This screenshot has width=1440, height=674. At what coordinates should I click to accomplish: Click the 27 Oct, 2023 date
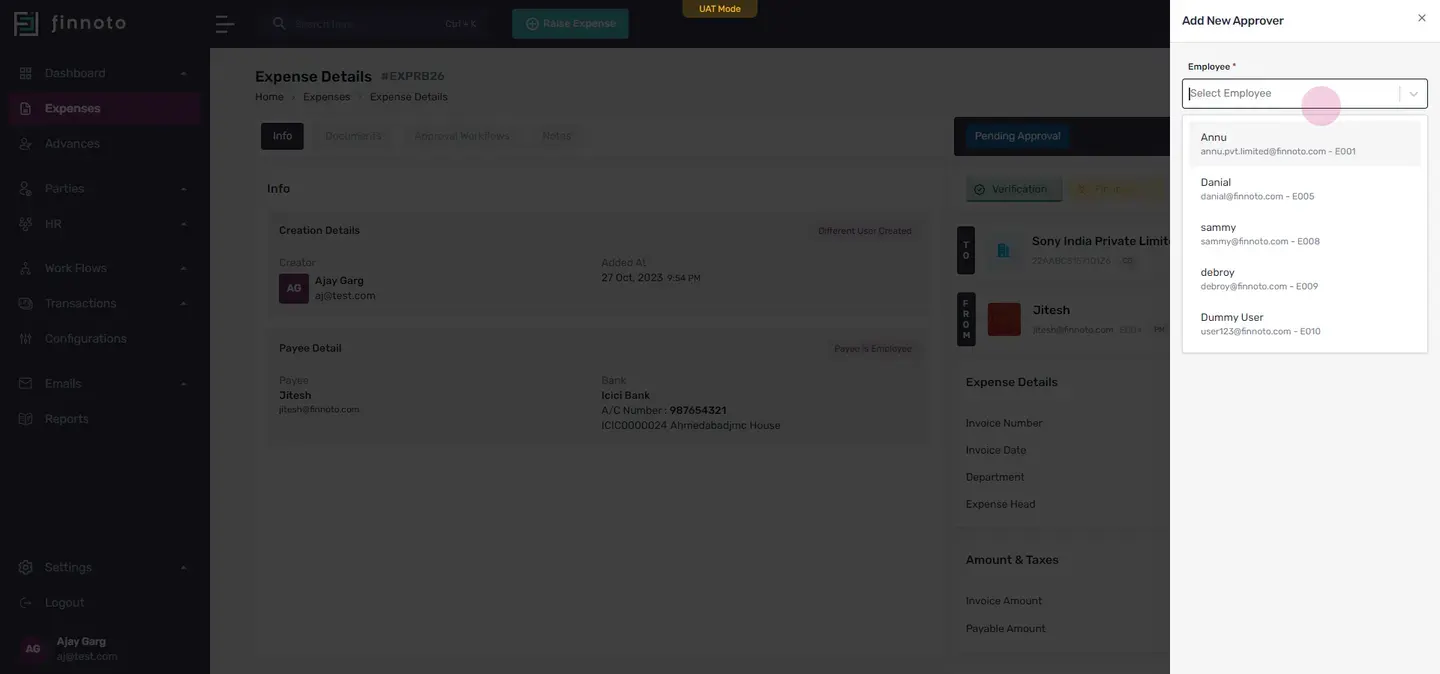632,278
